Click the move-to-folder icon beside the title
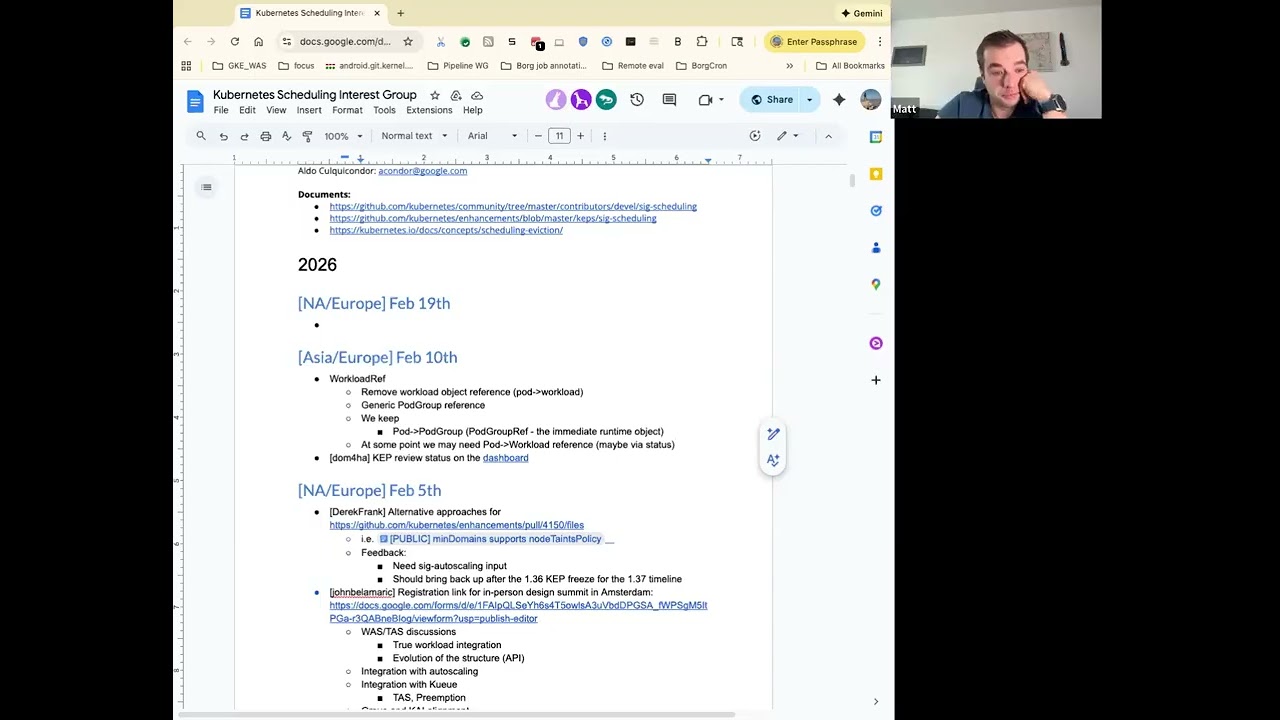Viewport: 1280px width, 720px height. pos(455,95)
